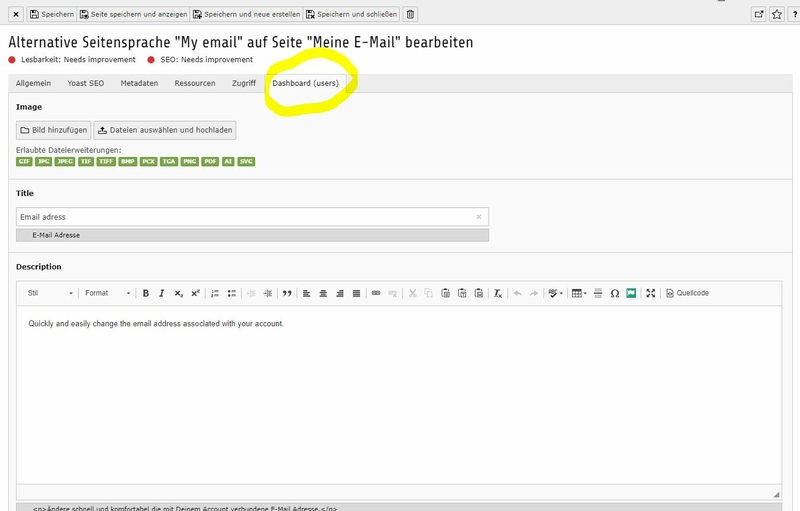The image size is (800, 511).
Task: Click the copy icon in editor toolbar
Action: (x=429, y=293)
